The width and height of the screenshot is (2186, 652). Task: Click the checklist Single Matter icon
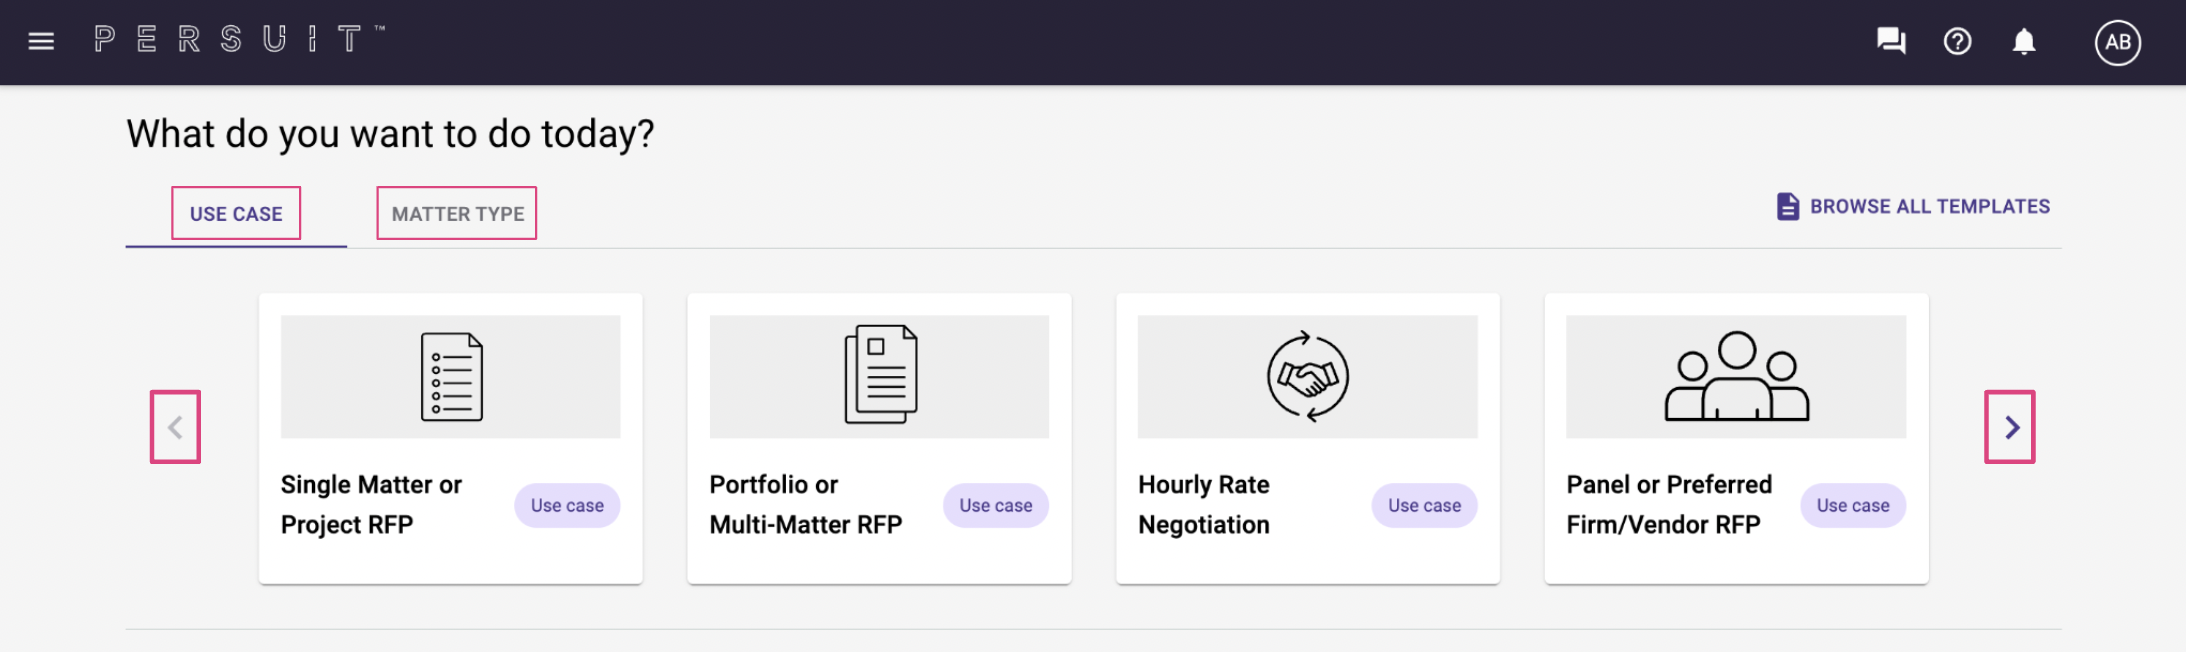[452, 377]
